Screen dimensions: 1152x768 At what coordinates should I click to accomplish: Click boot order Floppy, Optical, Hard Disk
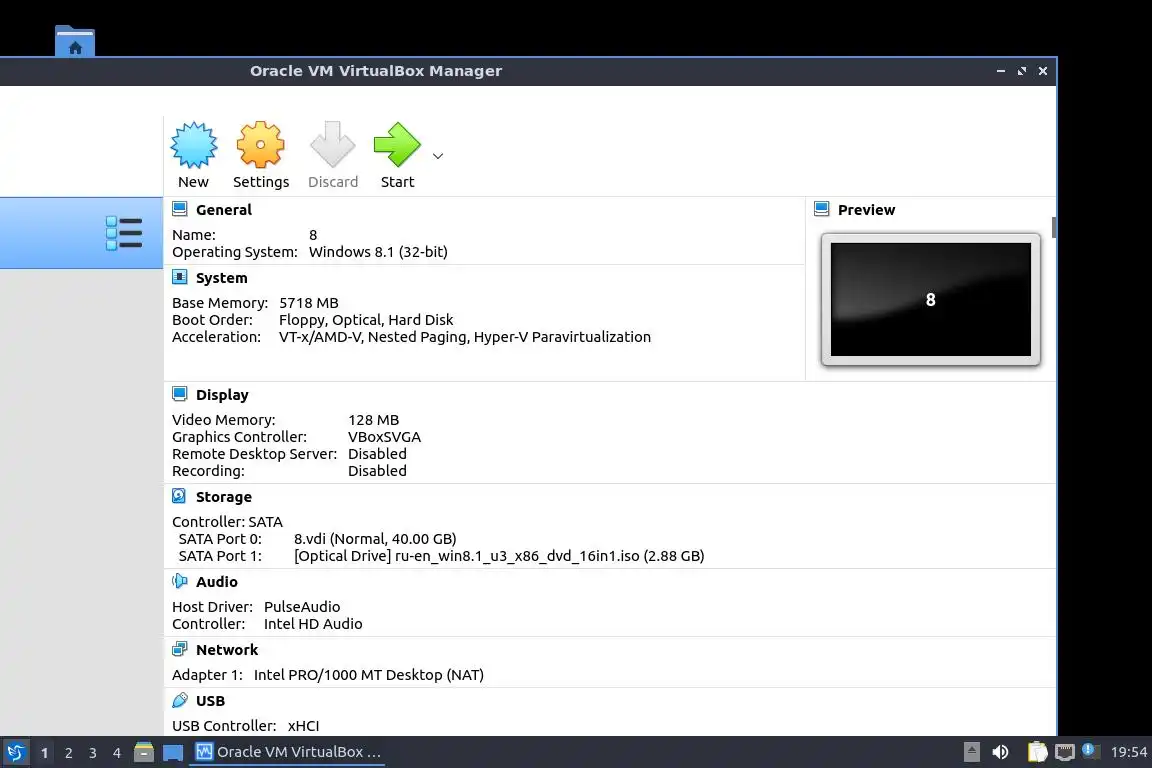pyautogui.click(x=366, y=320)
